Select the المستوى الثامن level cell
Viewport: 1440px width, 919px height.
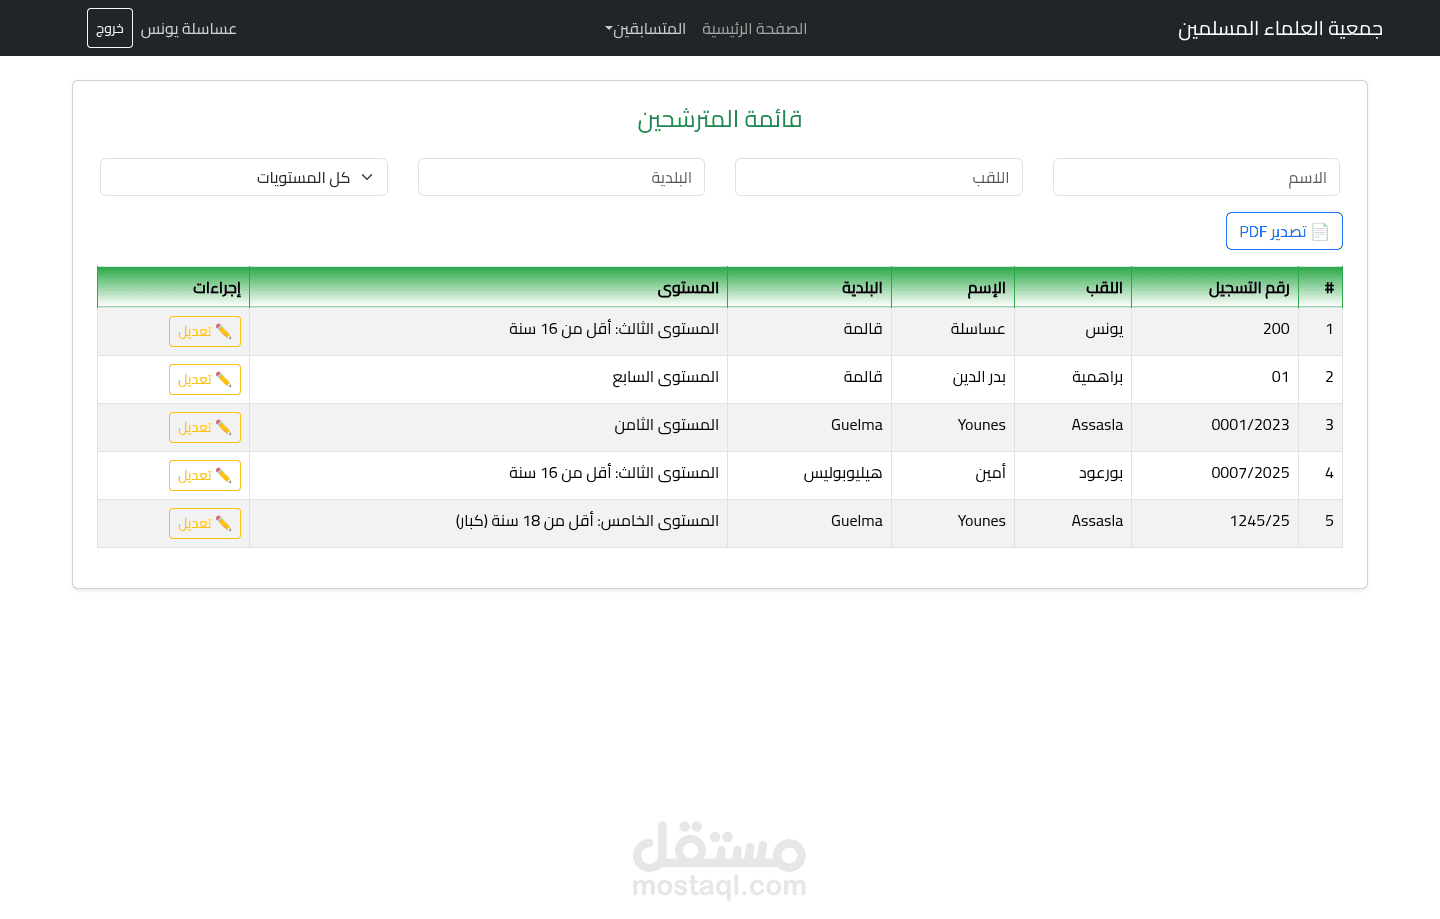pos(489,427)
